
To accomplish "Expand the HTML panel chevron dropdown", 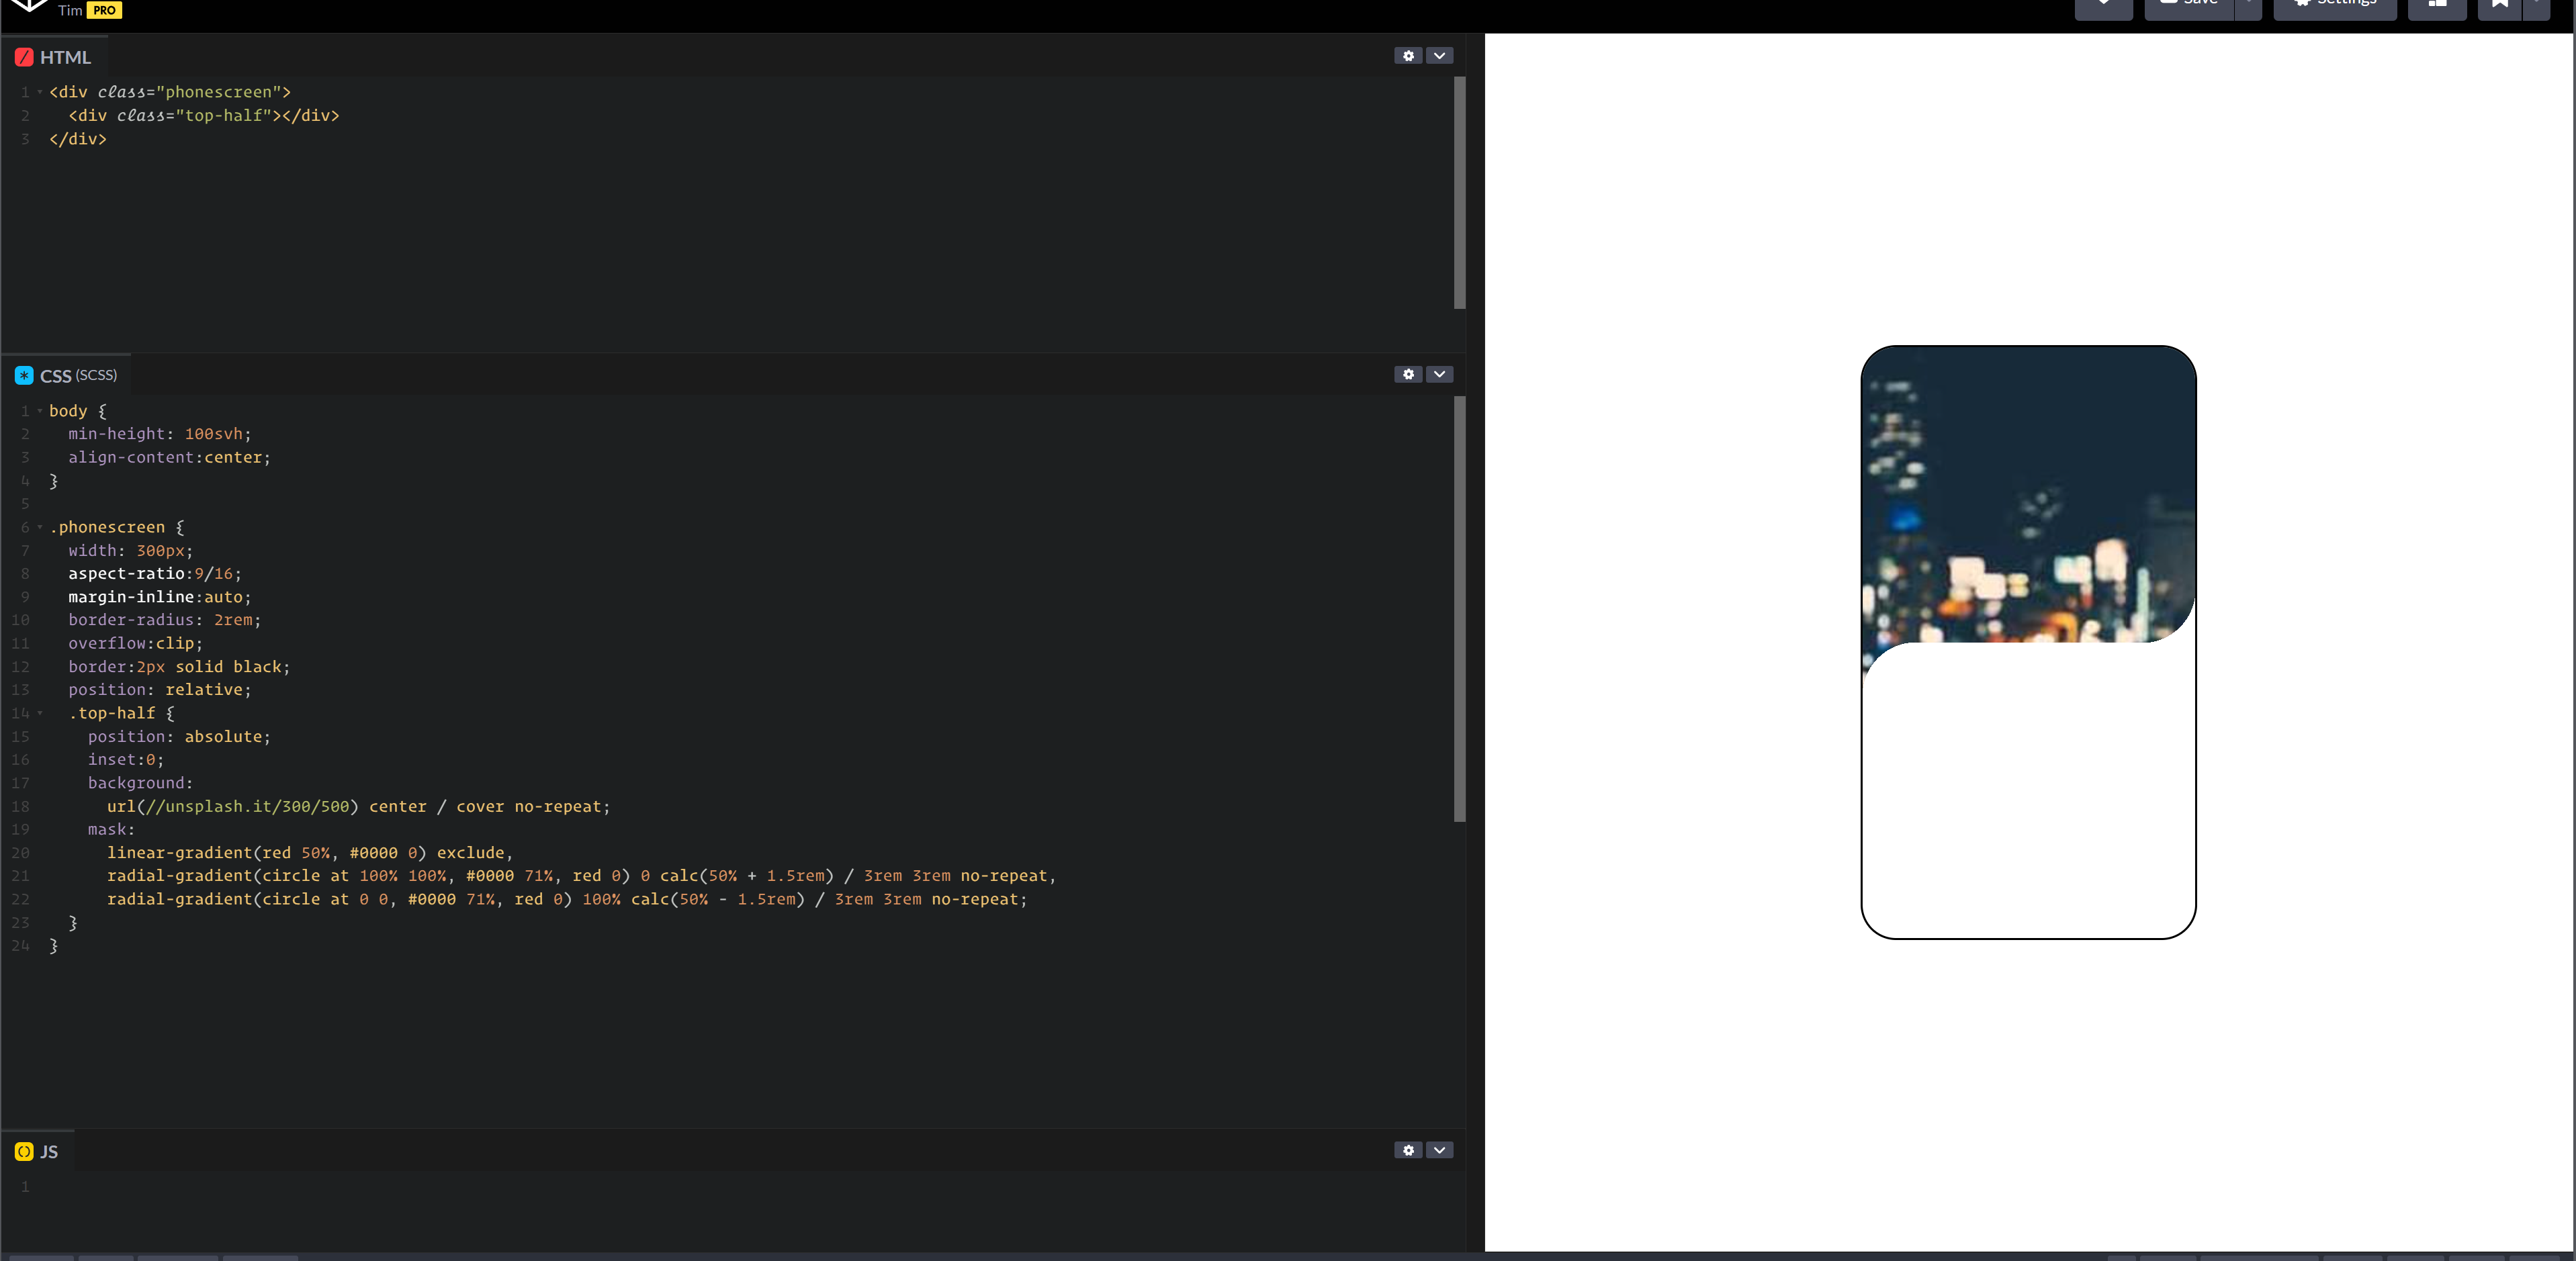I will click(1439, 56).
